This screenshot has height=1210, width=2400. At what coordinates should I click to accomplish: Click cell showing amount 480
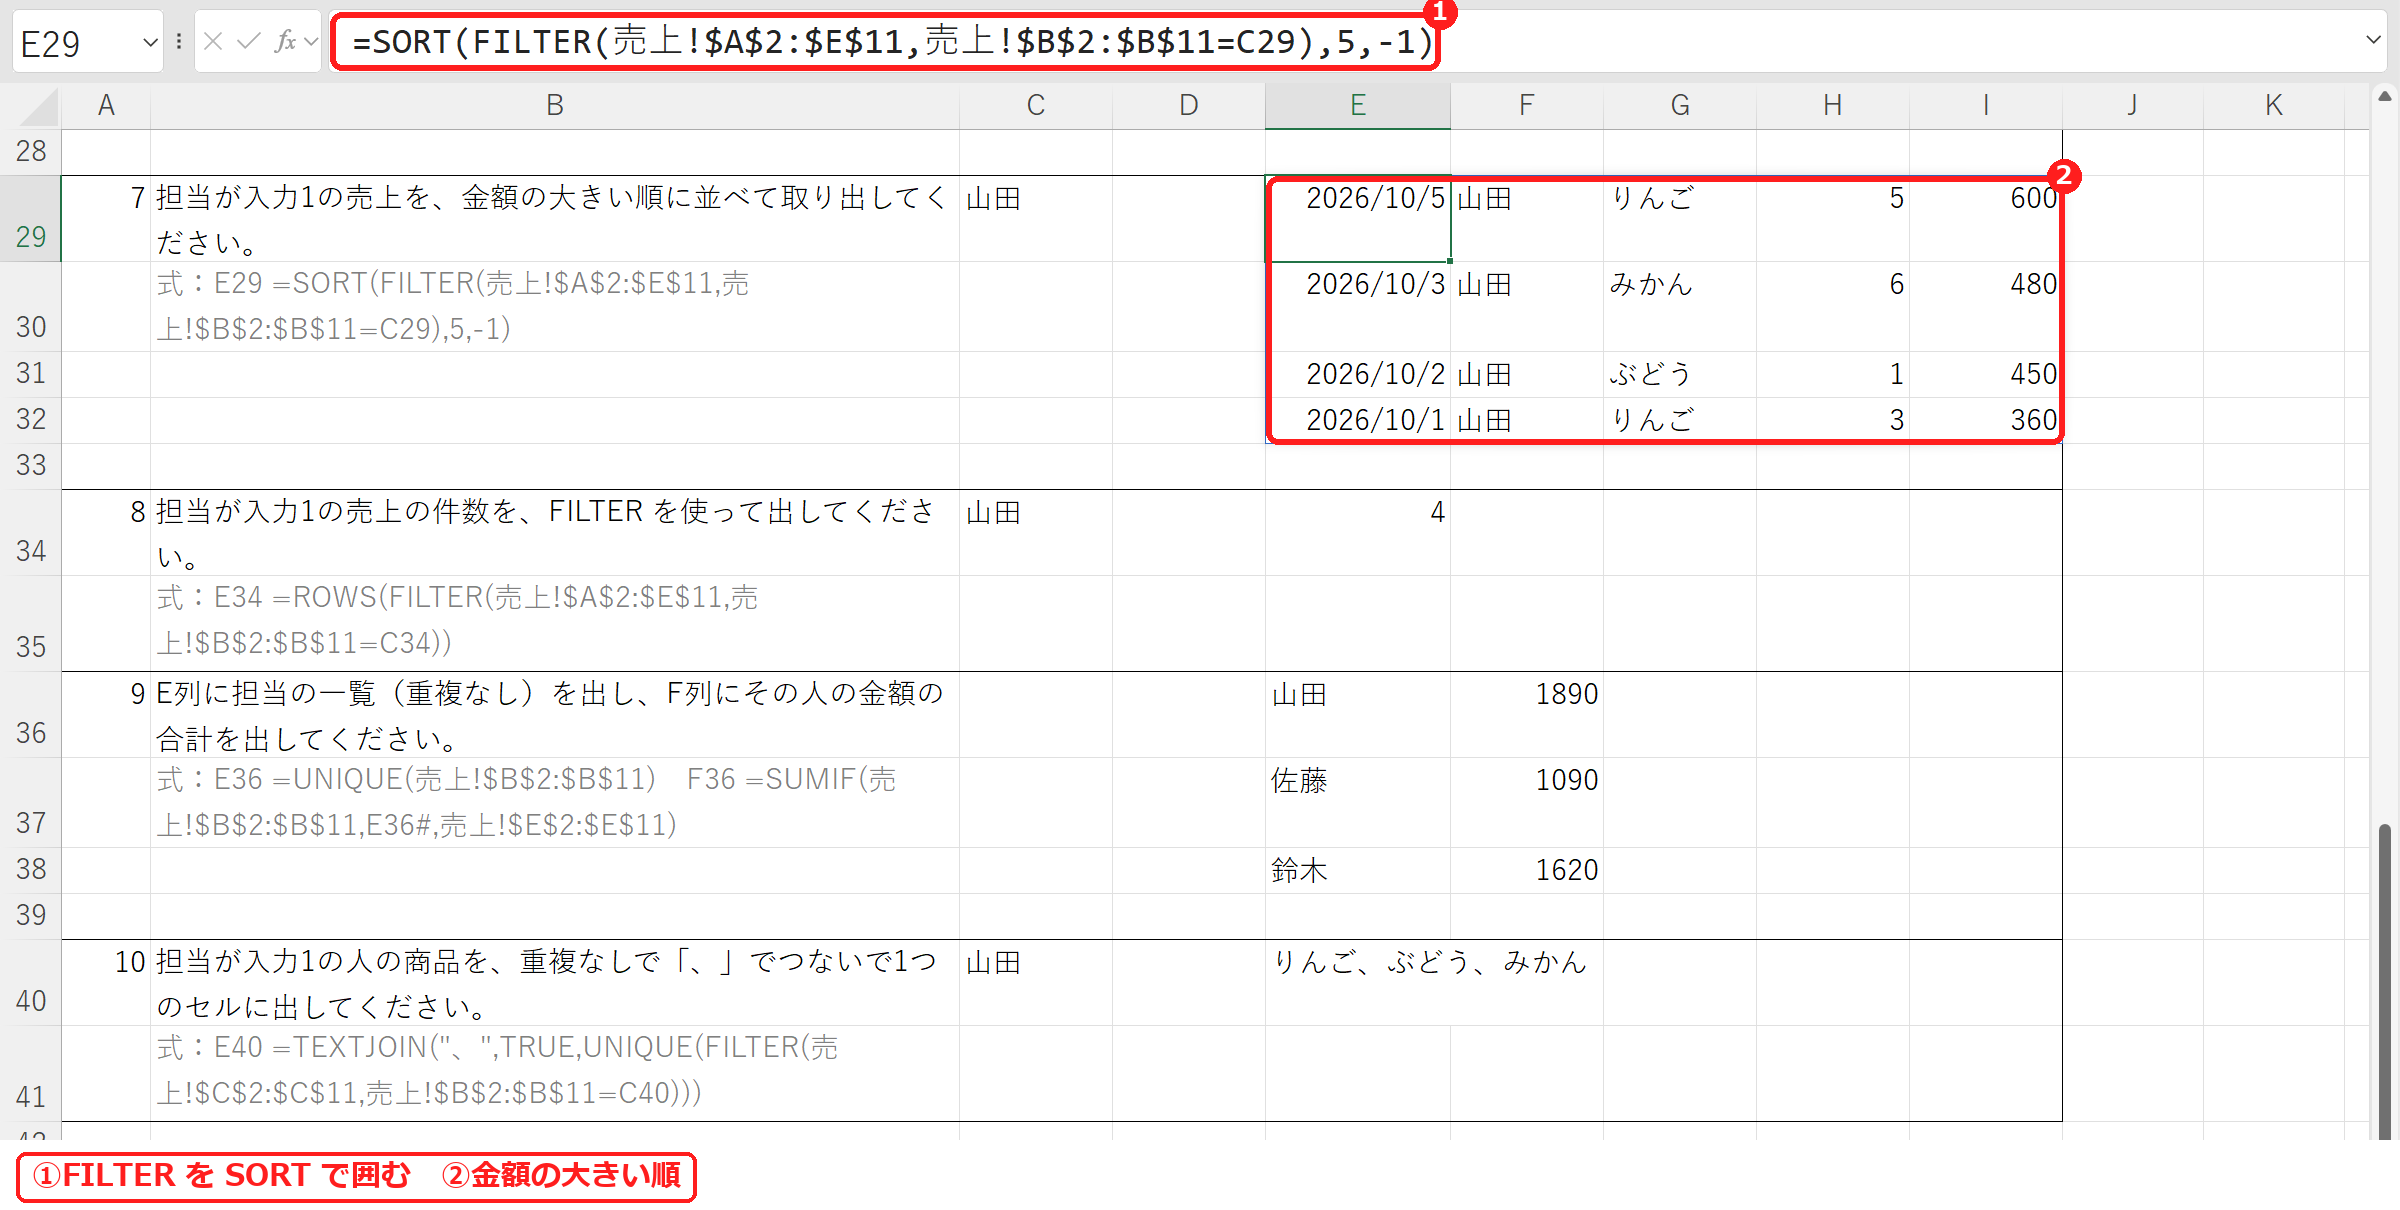click(1986, 307)
